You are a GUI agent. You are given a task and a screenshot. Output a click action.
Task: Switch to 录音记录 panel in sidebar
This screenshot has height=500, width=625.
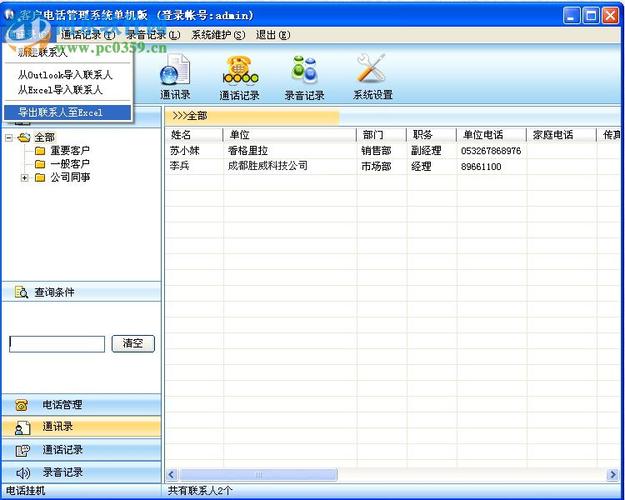point(81,472)
